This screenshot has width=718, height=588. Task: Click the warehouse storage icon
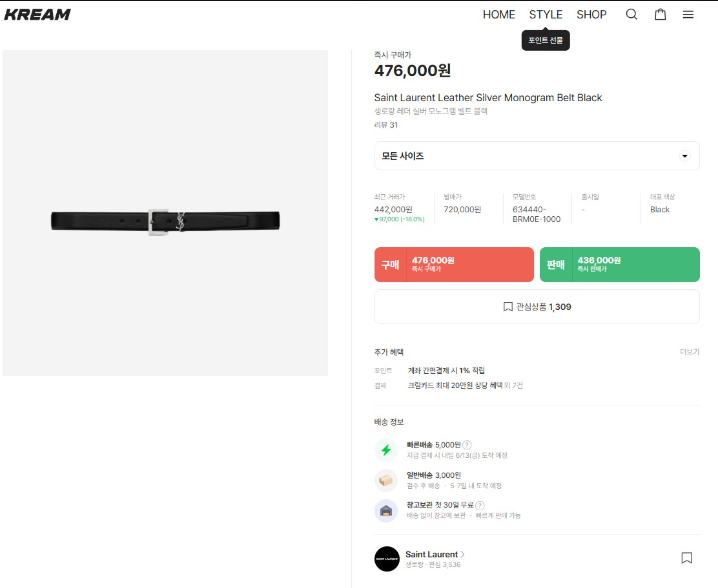386,511
